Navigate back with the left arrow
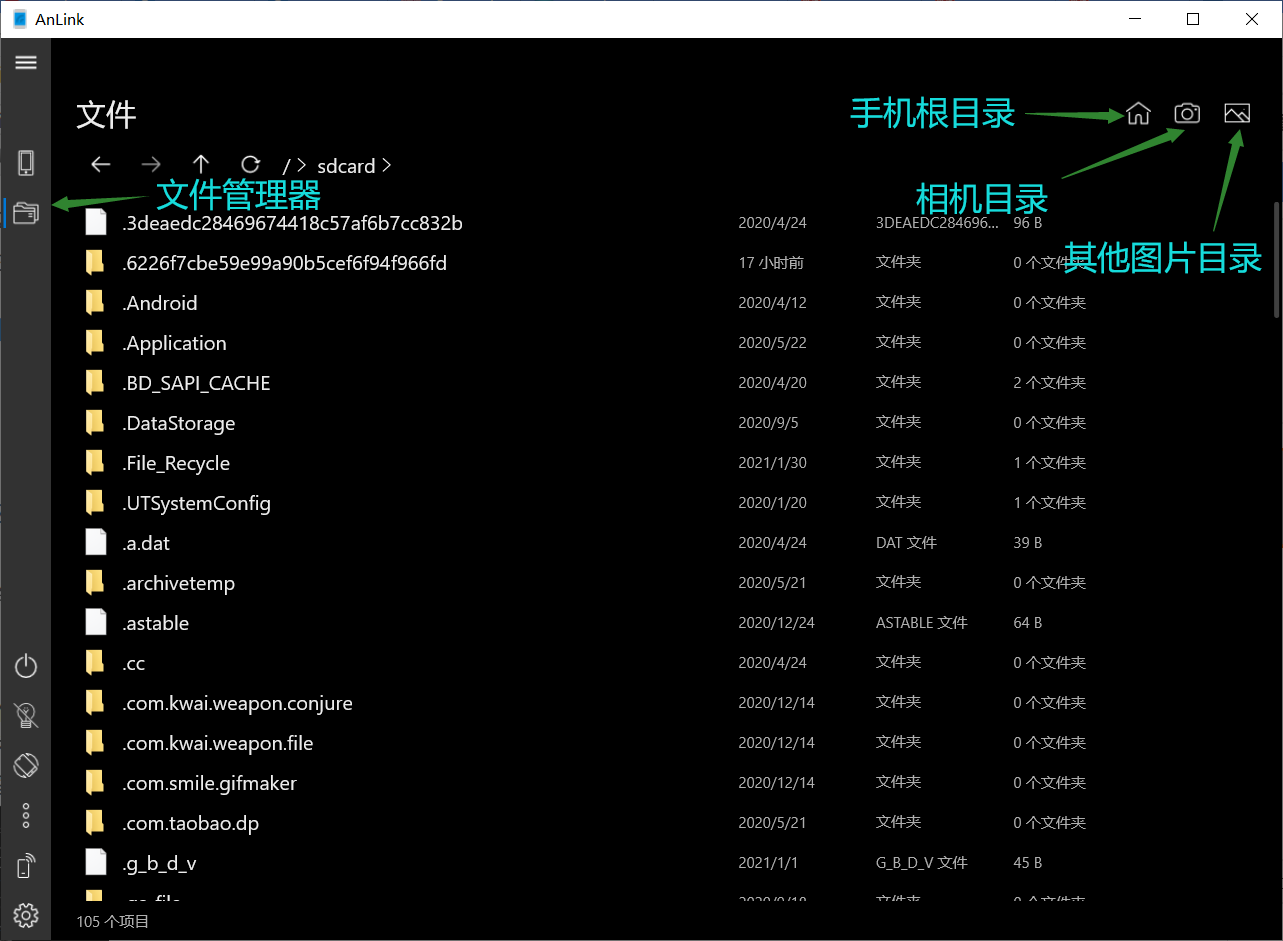This screenshot has height=941, width=1283. (101, 165)
